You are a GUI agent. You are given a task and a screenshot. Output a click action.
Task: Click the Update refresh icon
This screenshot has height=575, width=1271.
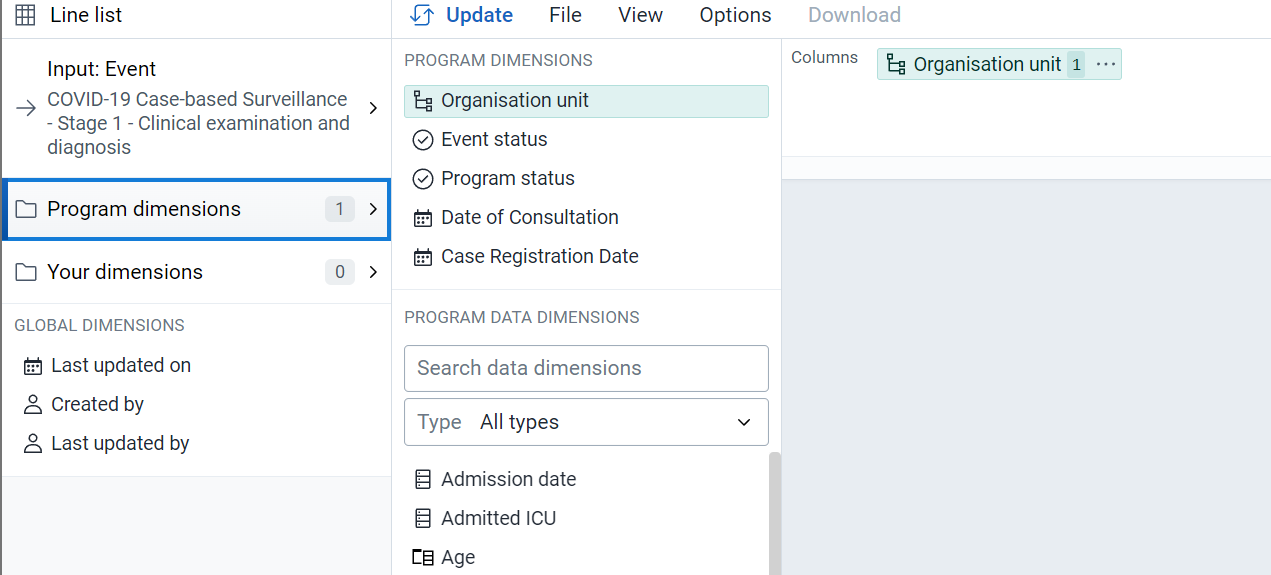click(422, 15)
